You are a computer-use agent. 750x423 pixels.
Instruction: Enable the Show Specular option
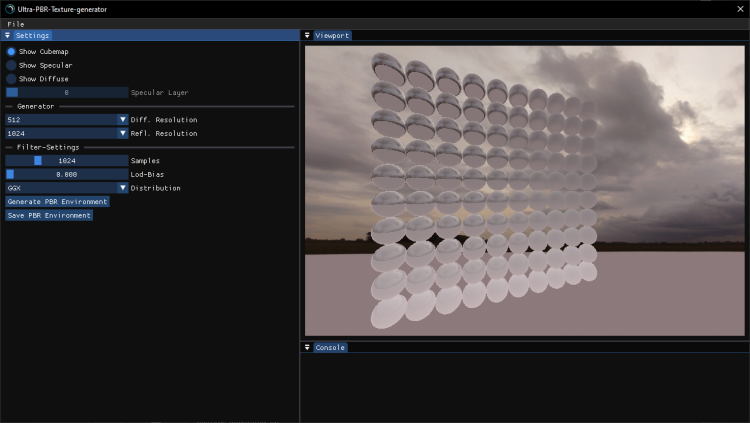point(11,65)
